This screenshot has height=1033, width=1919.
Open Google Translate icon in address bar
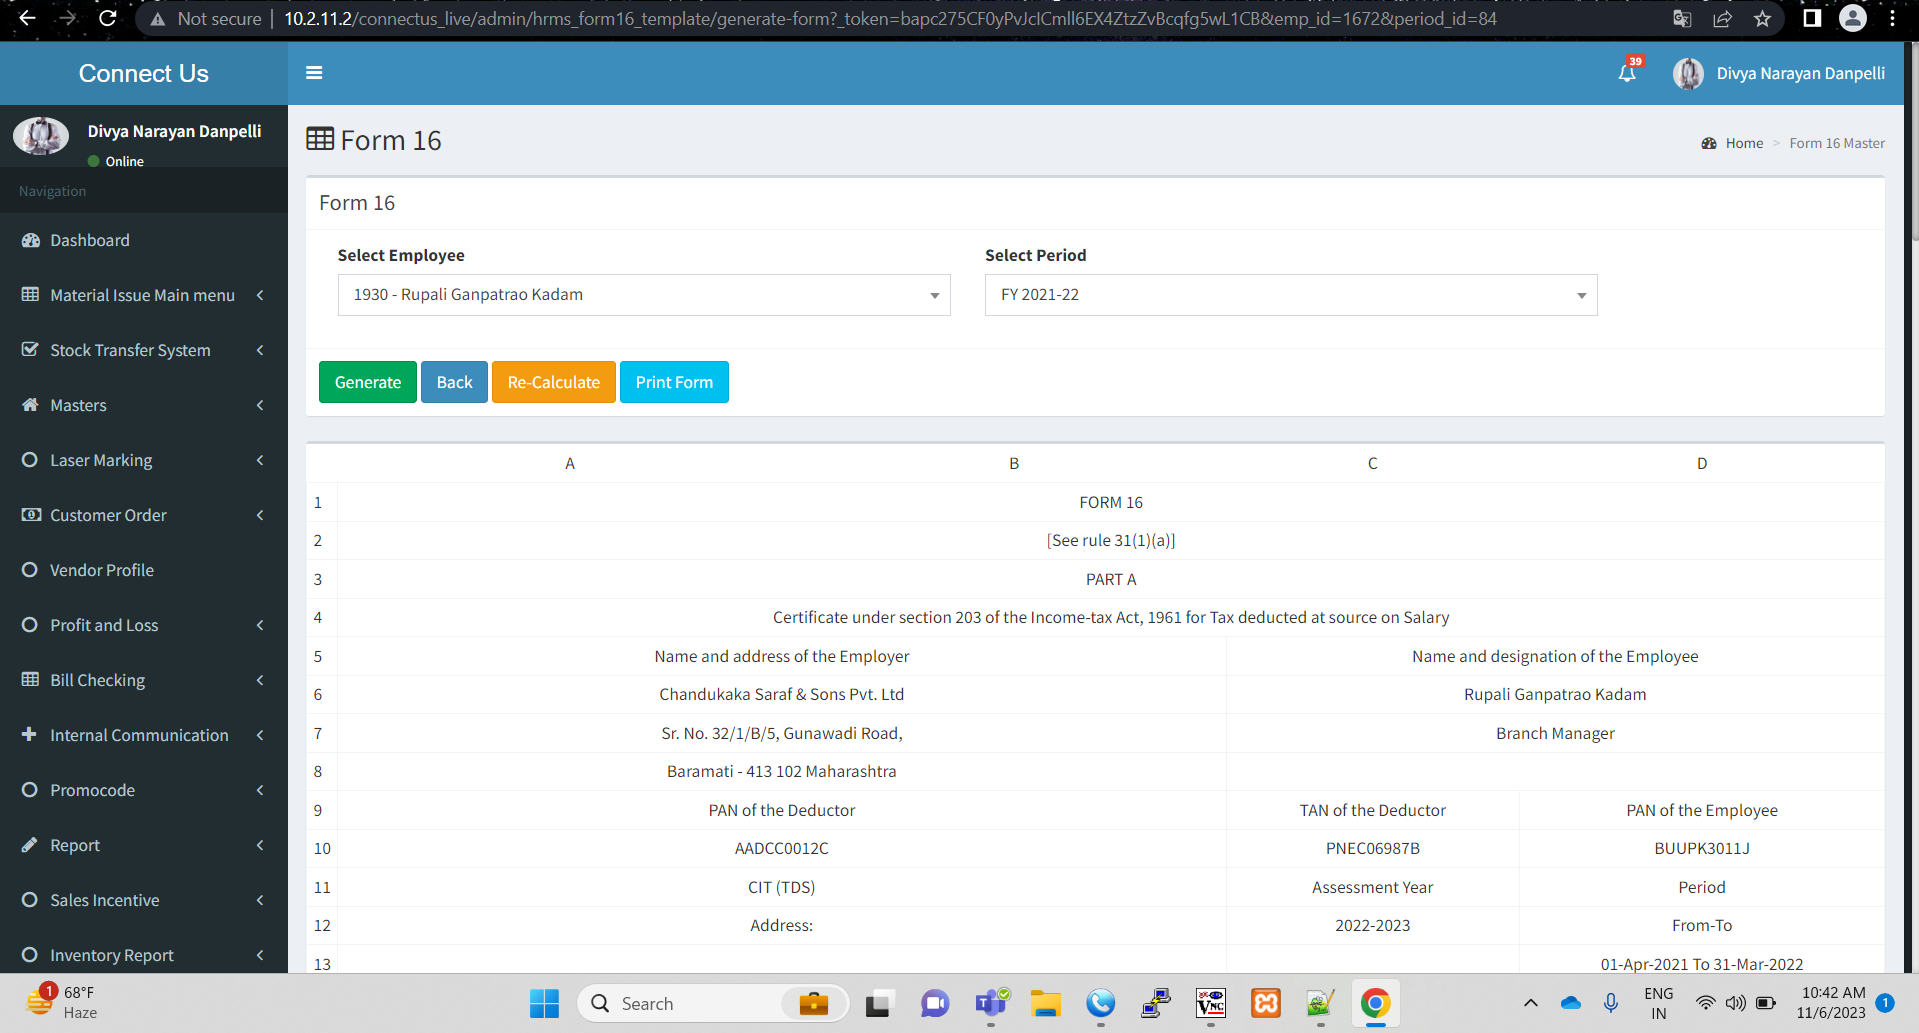1682,19
